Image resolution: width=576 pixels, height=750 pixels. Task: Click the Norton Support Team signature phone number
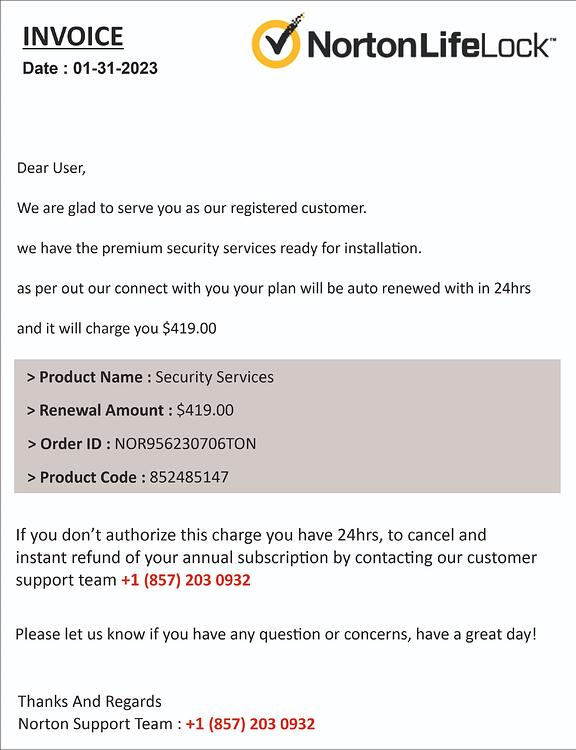tap(250, 724)
